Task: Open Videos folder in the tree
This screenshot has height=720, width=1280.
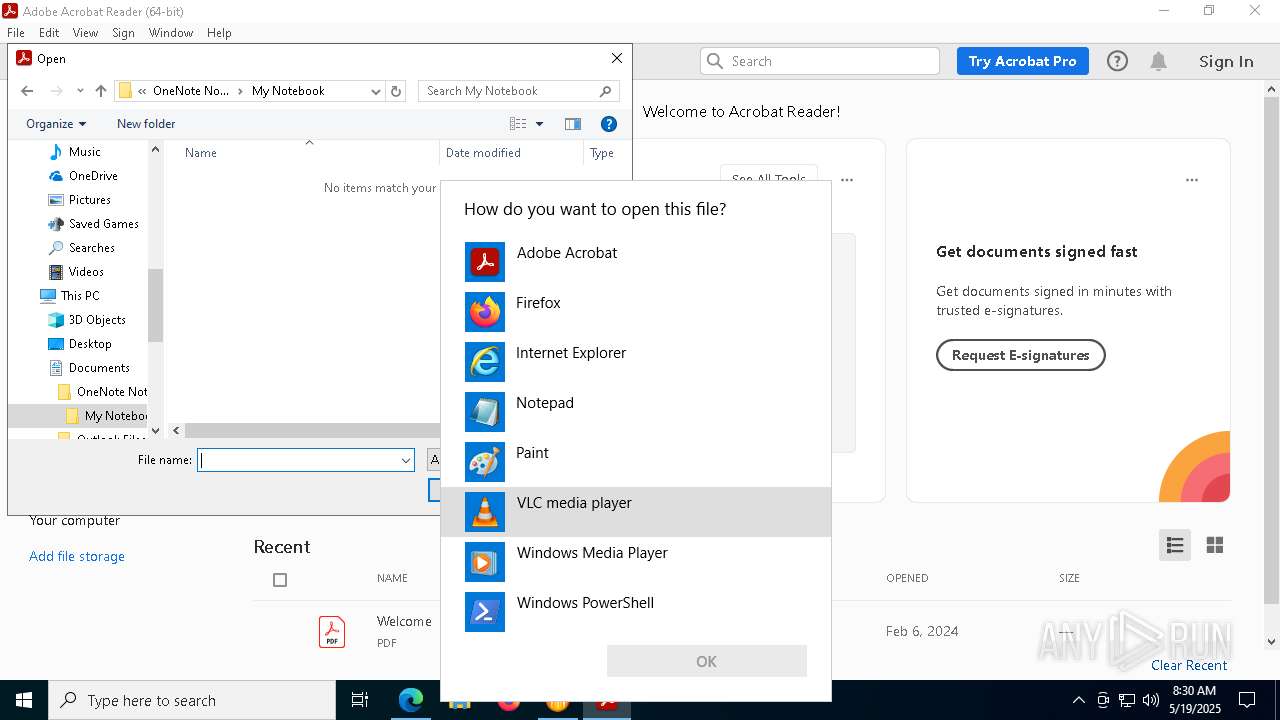Action: [86, 272]
